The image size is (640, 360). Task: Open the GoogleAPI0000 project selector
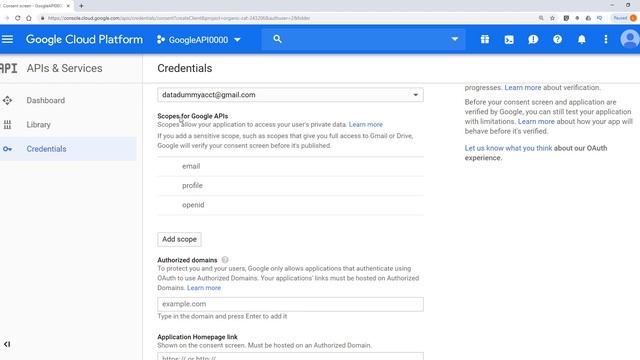[x=199, y=40]
